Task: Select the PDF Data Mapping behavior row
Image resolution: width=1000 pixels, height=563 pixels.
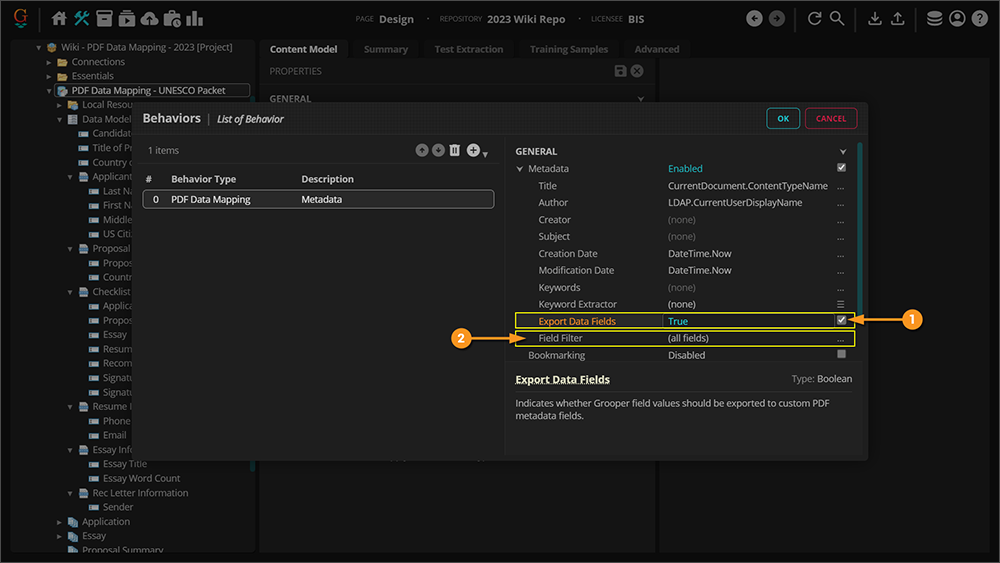Action: pos(318,199)
